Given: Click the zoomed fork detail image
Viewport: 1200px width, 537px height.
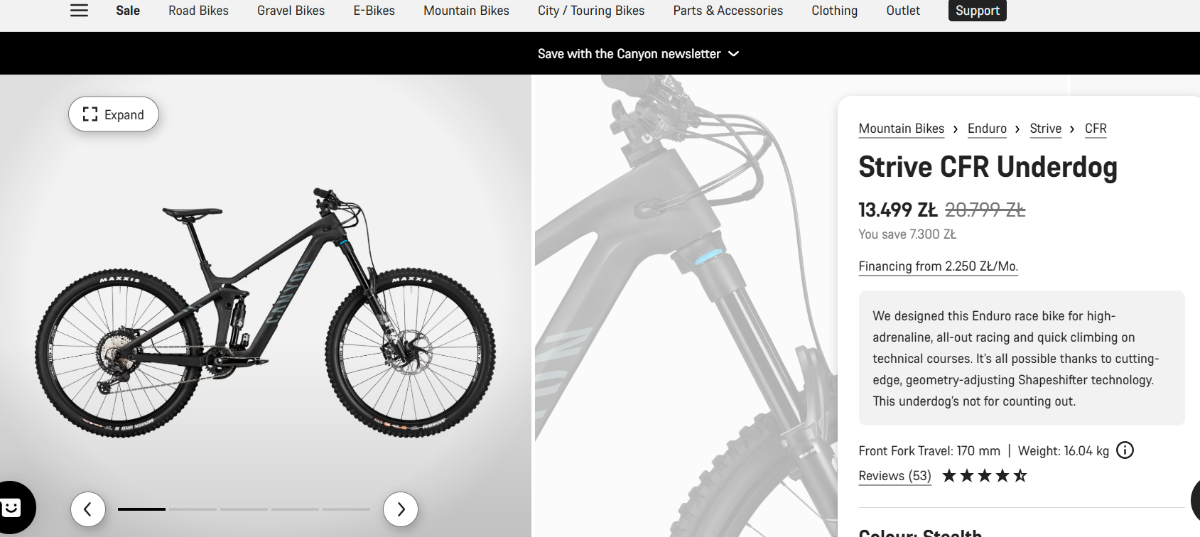Looking at the screenshot, I should pos(685,306).
